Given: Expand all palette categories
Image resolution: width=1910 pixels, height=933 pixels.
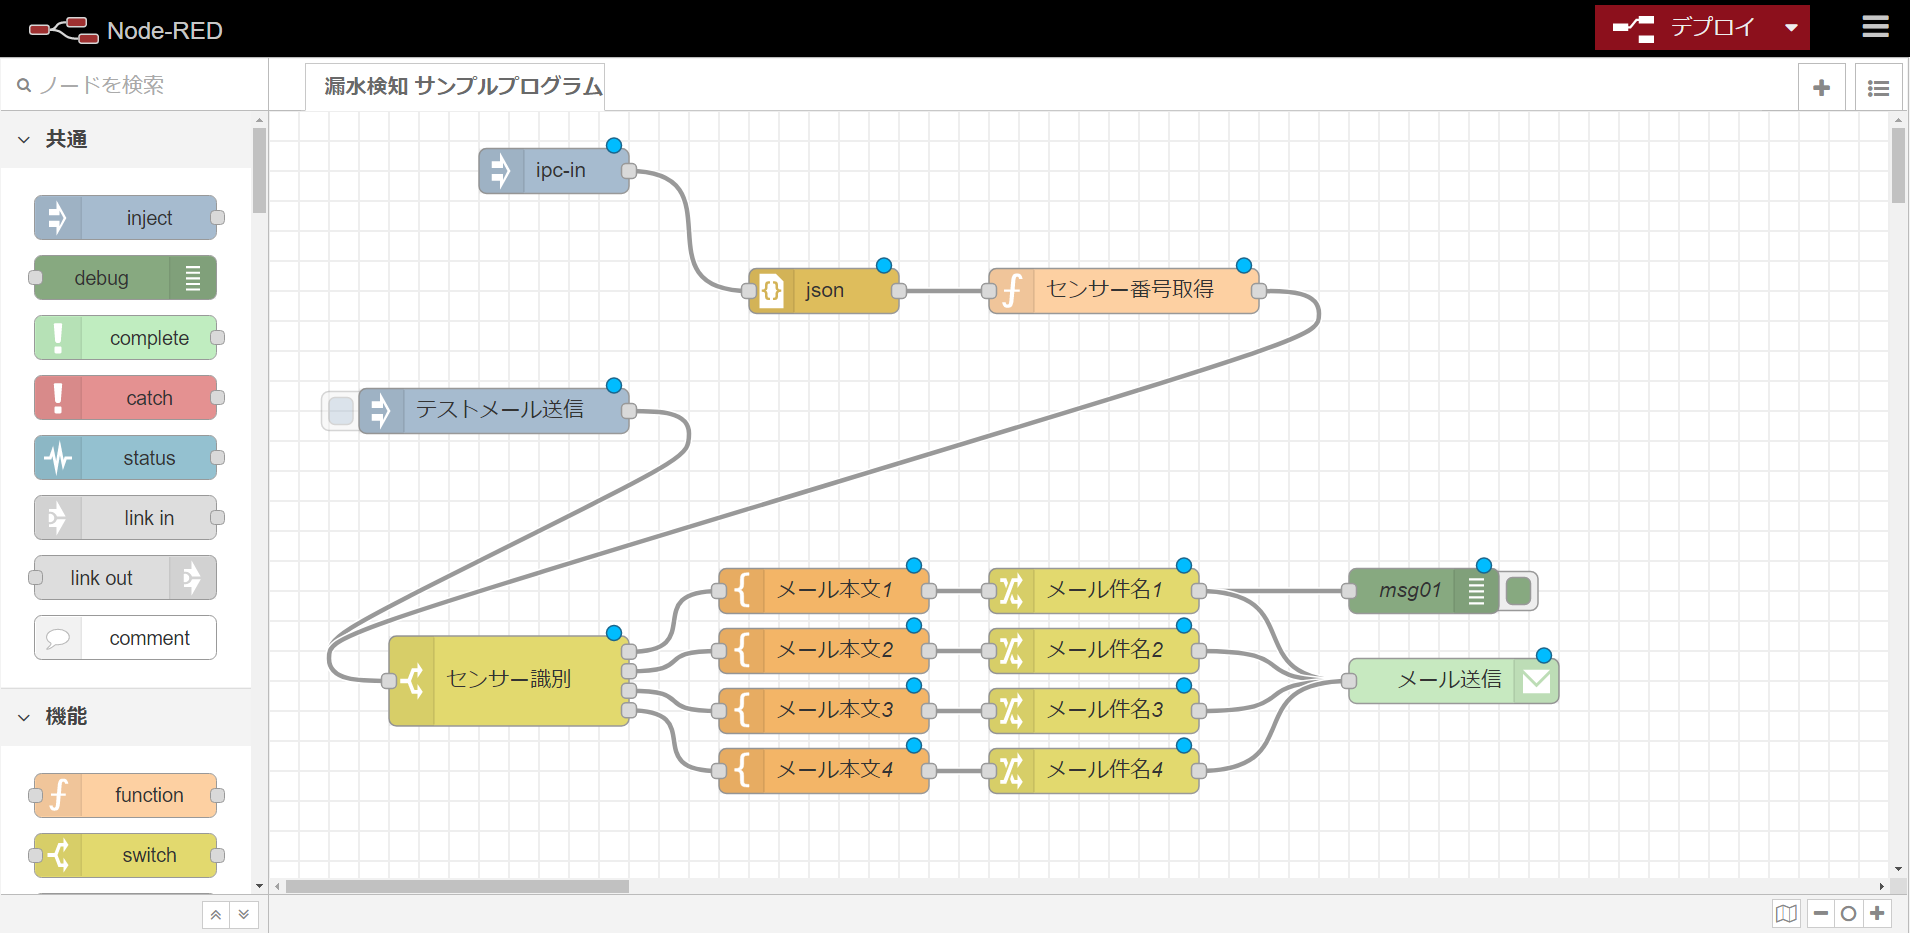Looking at the screenshot, I should (244, 914).
